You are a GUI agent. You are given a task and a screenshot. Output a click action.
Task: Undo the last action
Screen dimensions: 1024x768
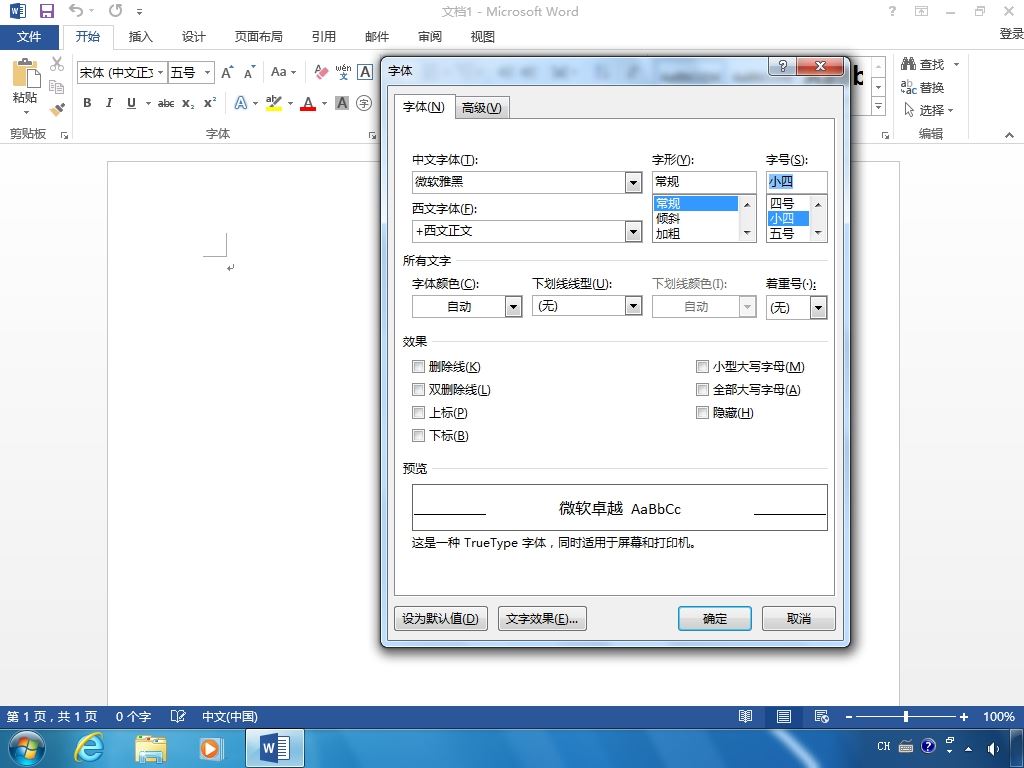(x=76, y=10)
